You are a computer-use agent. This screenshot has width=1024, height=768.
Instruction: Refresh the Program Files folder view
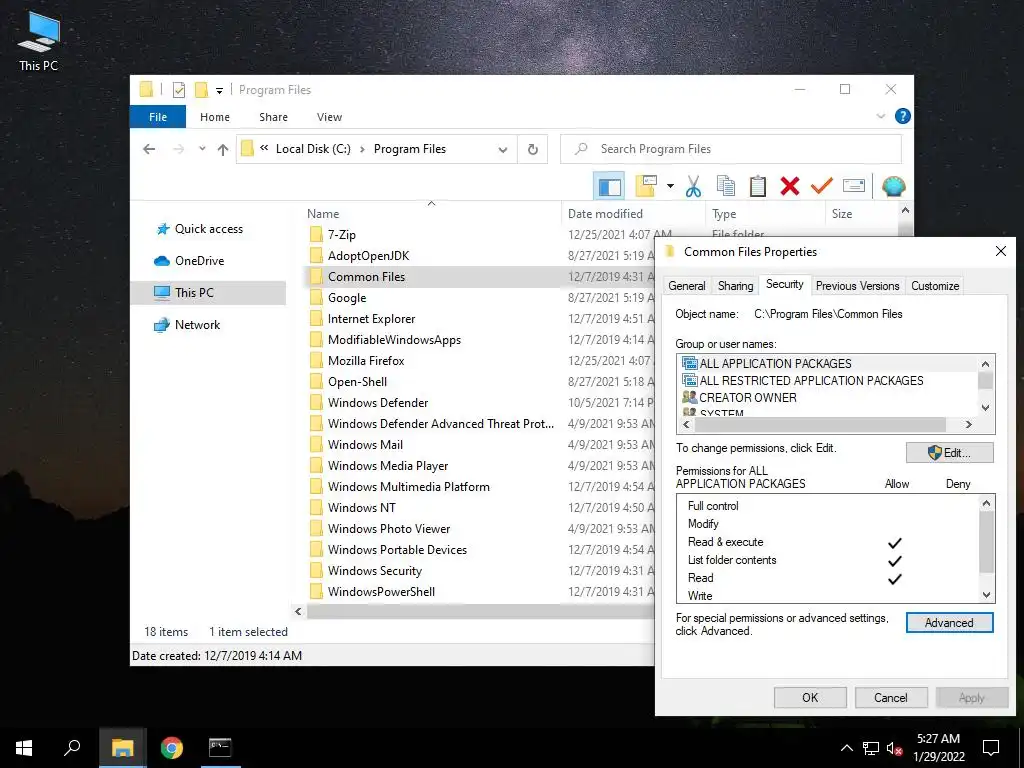[533, 150]
